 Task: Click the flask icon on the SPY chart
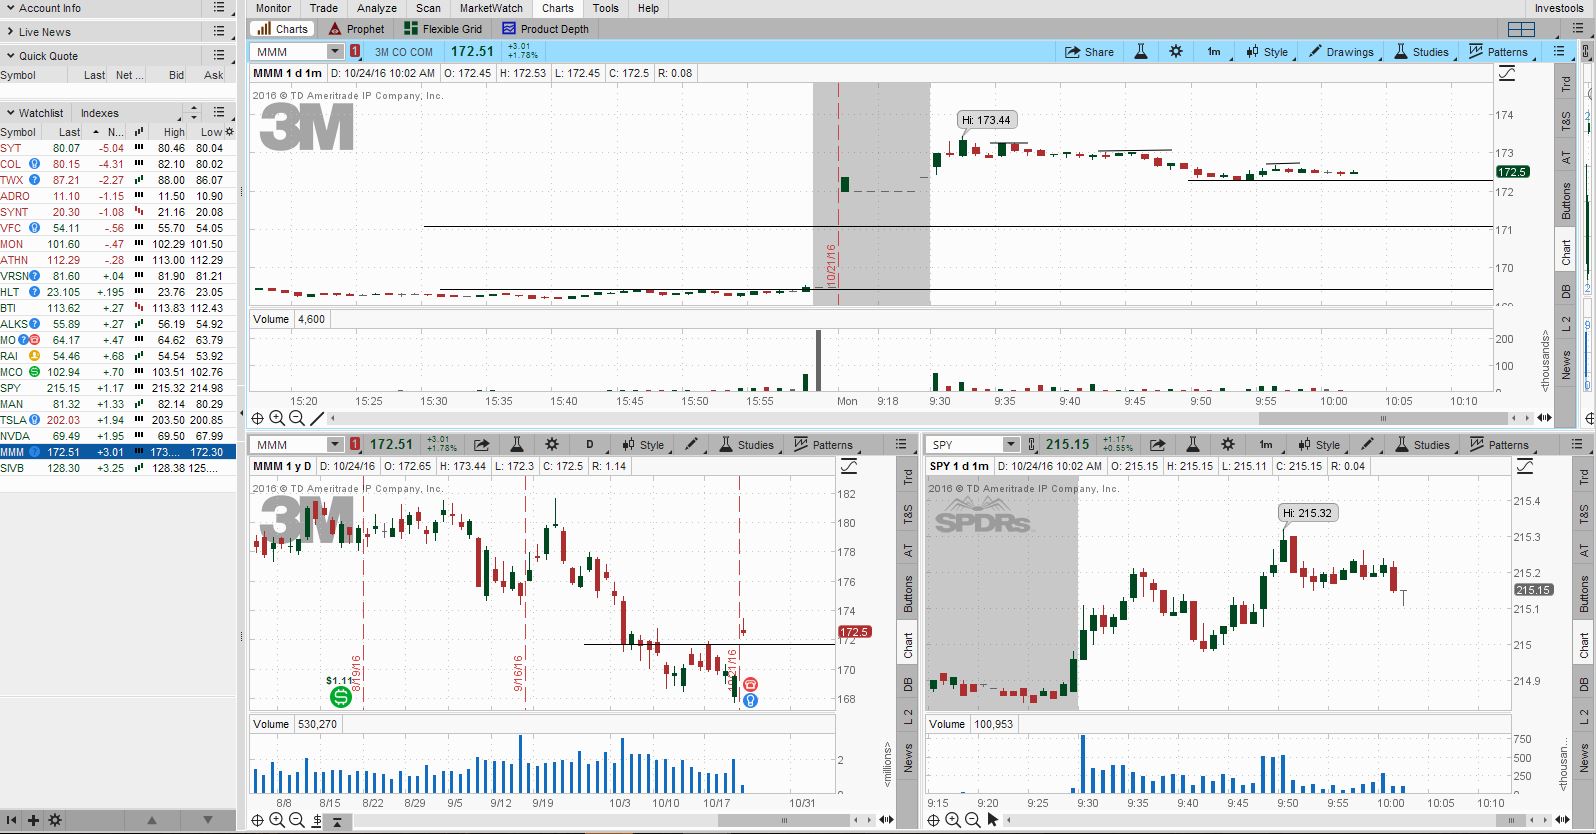coord(1193,445)
